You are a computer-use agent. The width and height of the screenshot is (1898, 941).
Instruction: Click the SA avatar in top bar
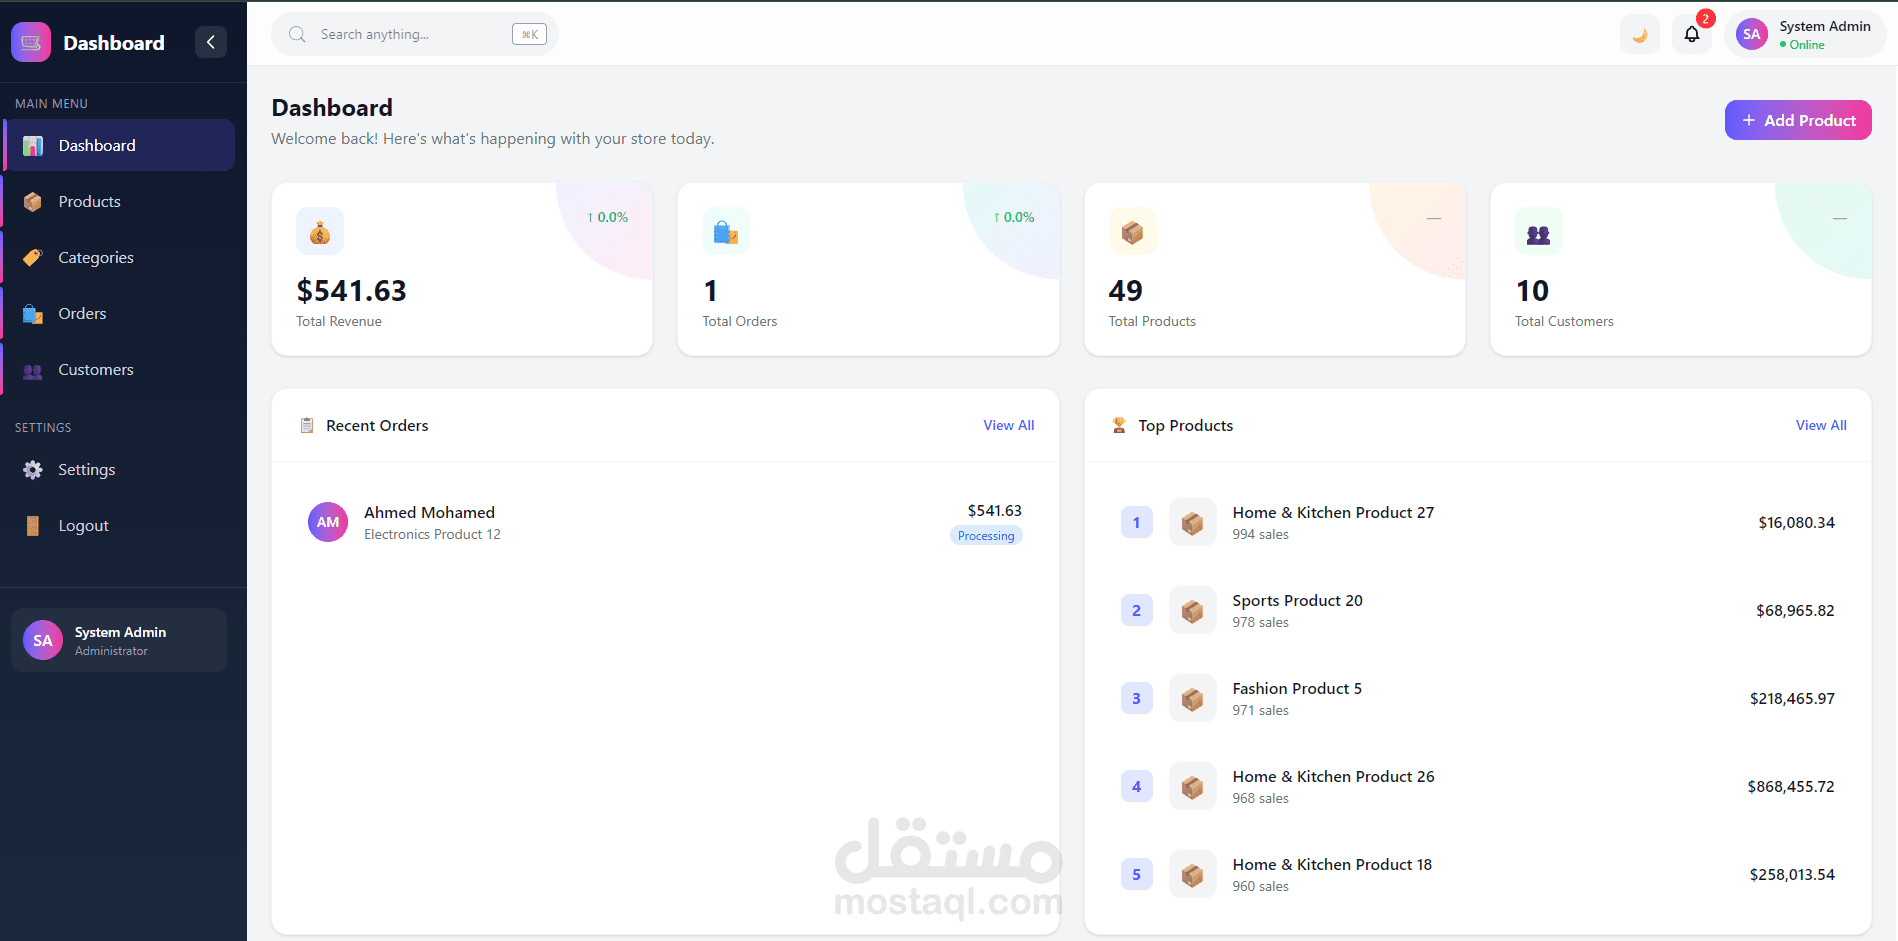[1752, 34]
